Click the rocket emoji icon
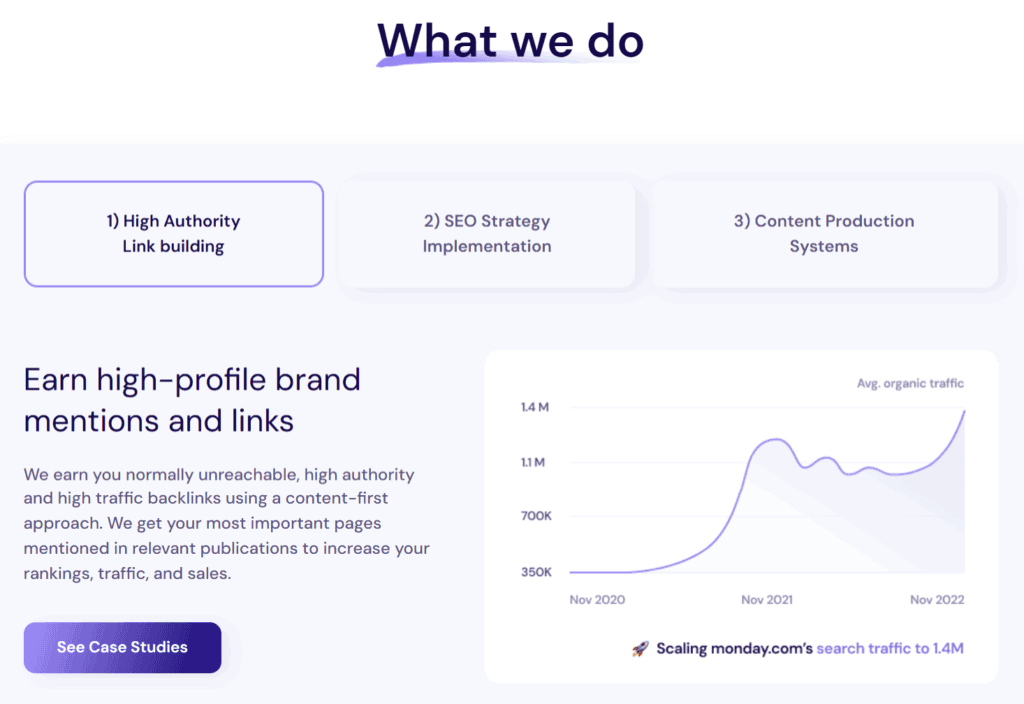 (640, 649)
